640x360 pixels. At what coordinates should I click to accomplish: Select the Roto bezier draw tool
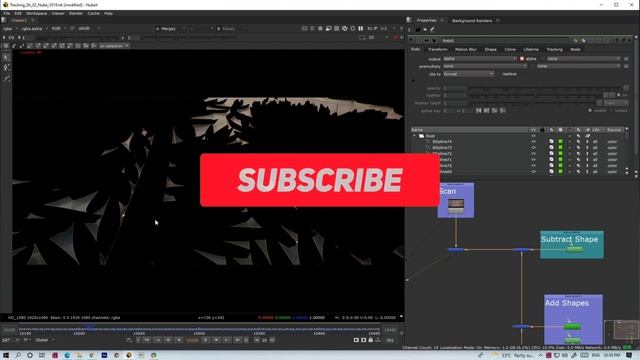[x=6, y=78]
